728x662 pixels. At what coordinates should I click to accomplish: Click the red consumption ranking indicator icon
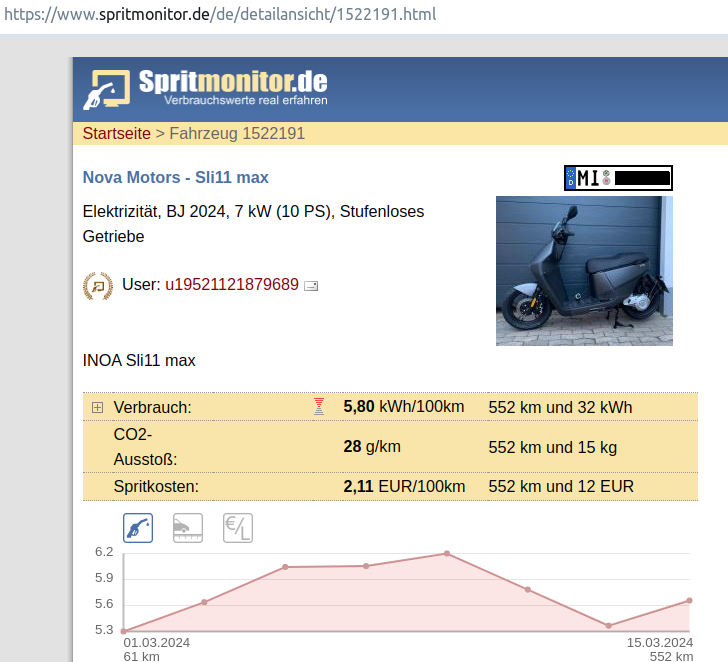[x=319, y=406]
